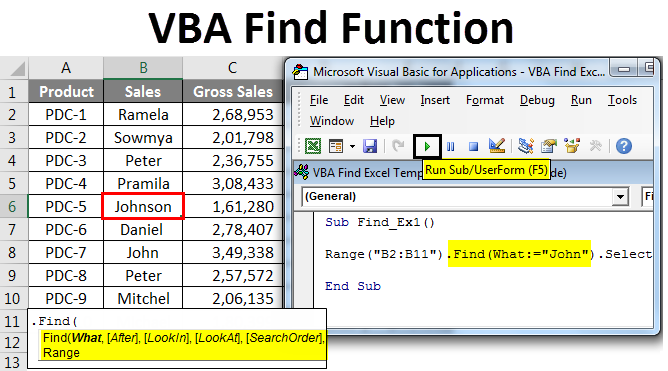Select column C header
Image resolution: width=668 pixels, height=371 pixels.
pyautogui.click(x=232, y=68)
